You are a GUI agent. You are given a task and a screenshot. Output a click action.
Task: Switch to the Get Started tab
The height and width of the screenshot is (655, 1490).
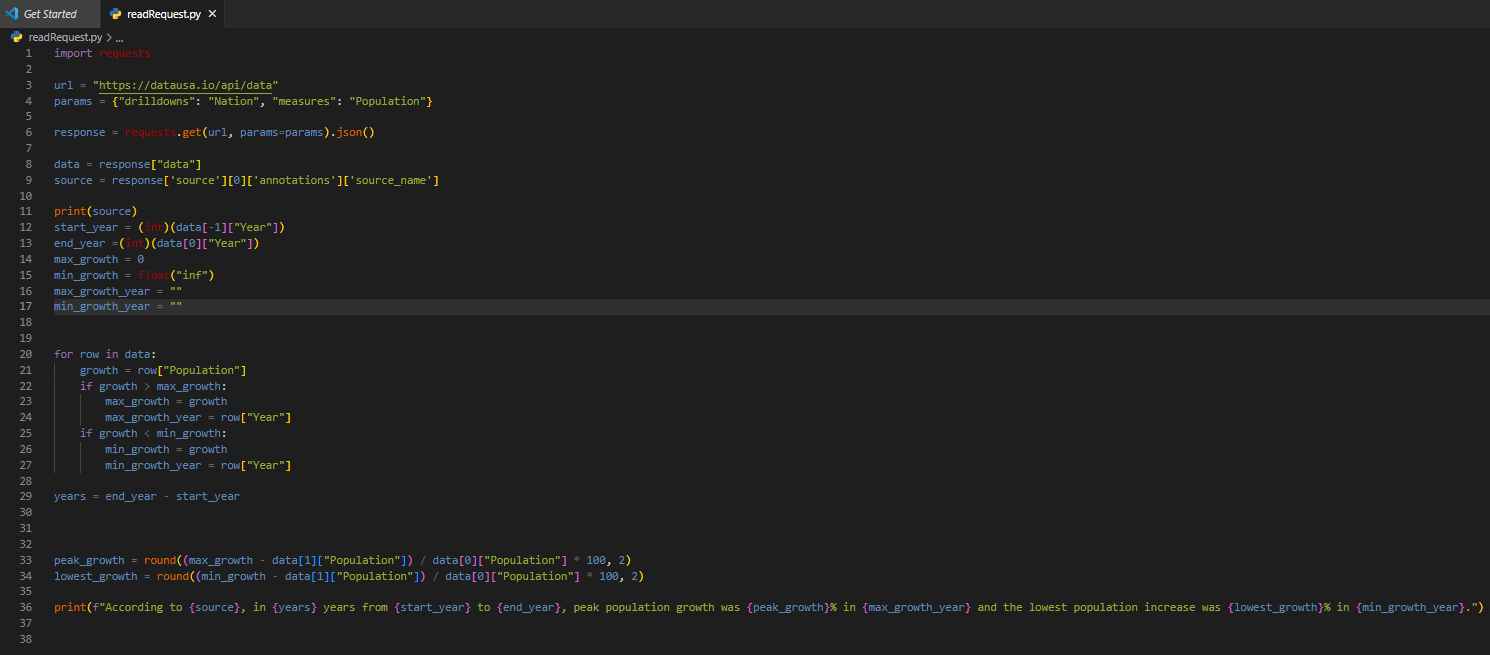[50, 14]
